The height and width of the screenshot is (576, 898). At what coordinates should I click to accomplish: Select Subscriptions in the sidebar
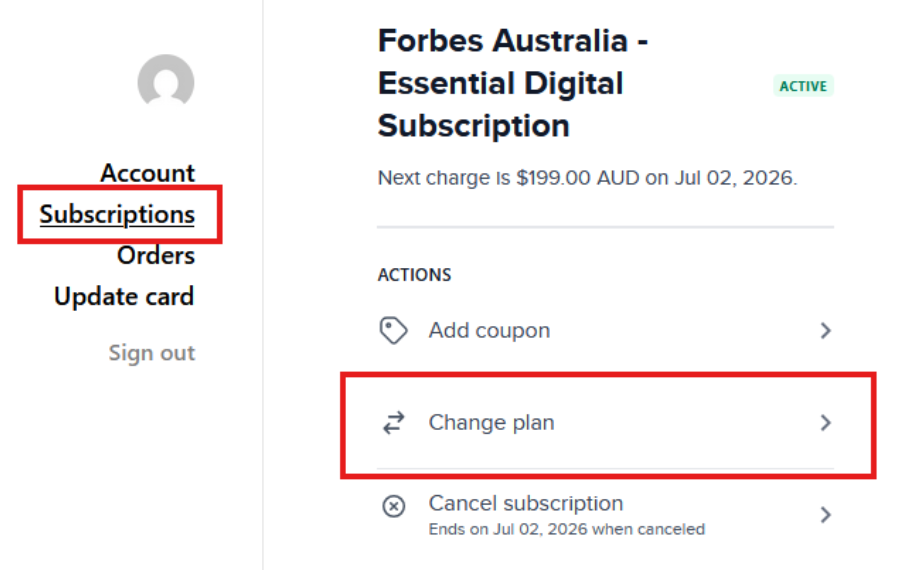[117, 214]
